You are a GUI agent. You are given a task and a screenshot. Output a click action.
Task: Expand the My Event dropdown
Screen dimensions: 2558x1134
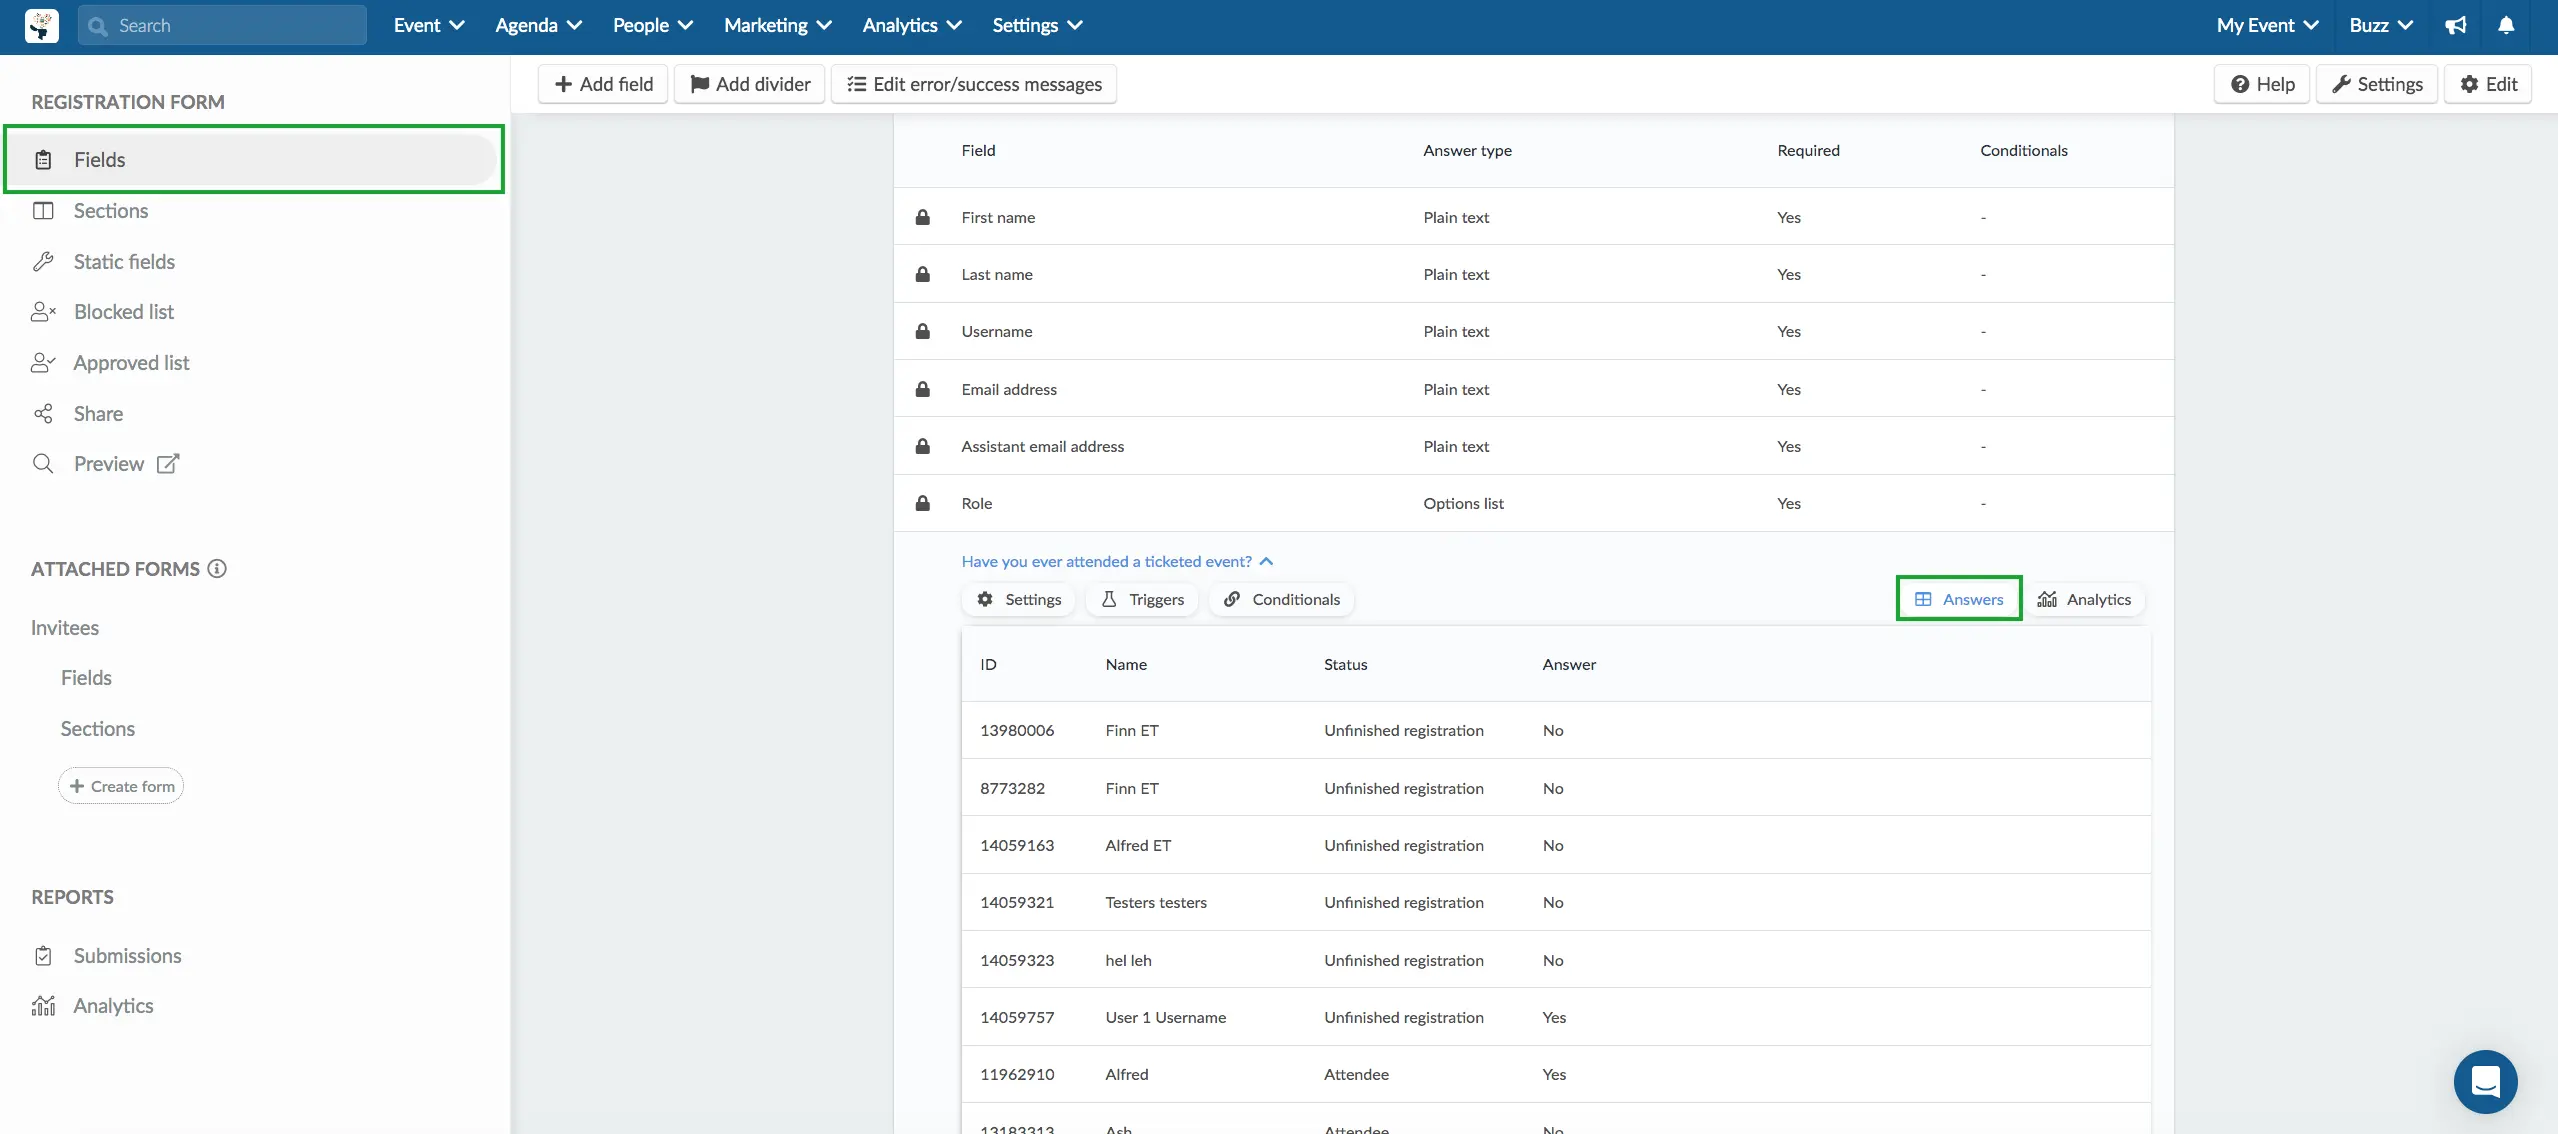[x=2267, y=25]
